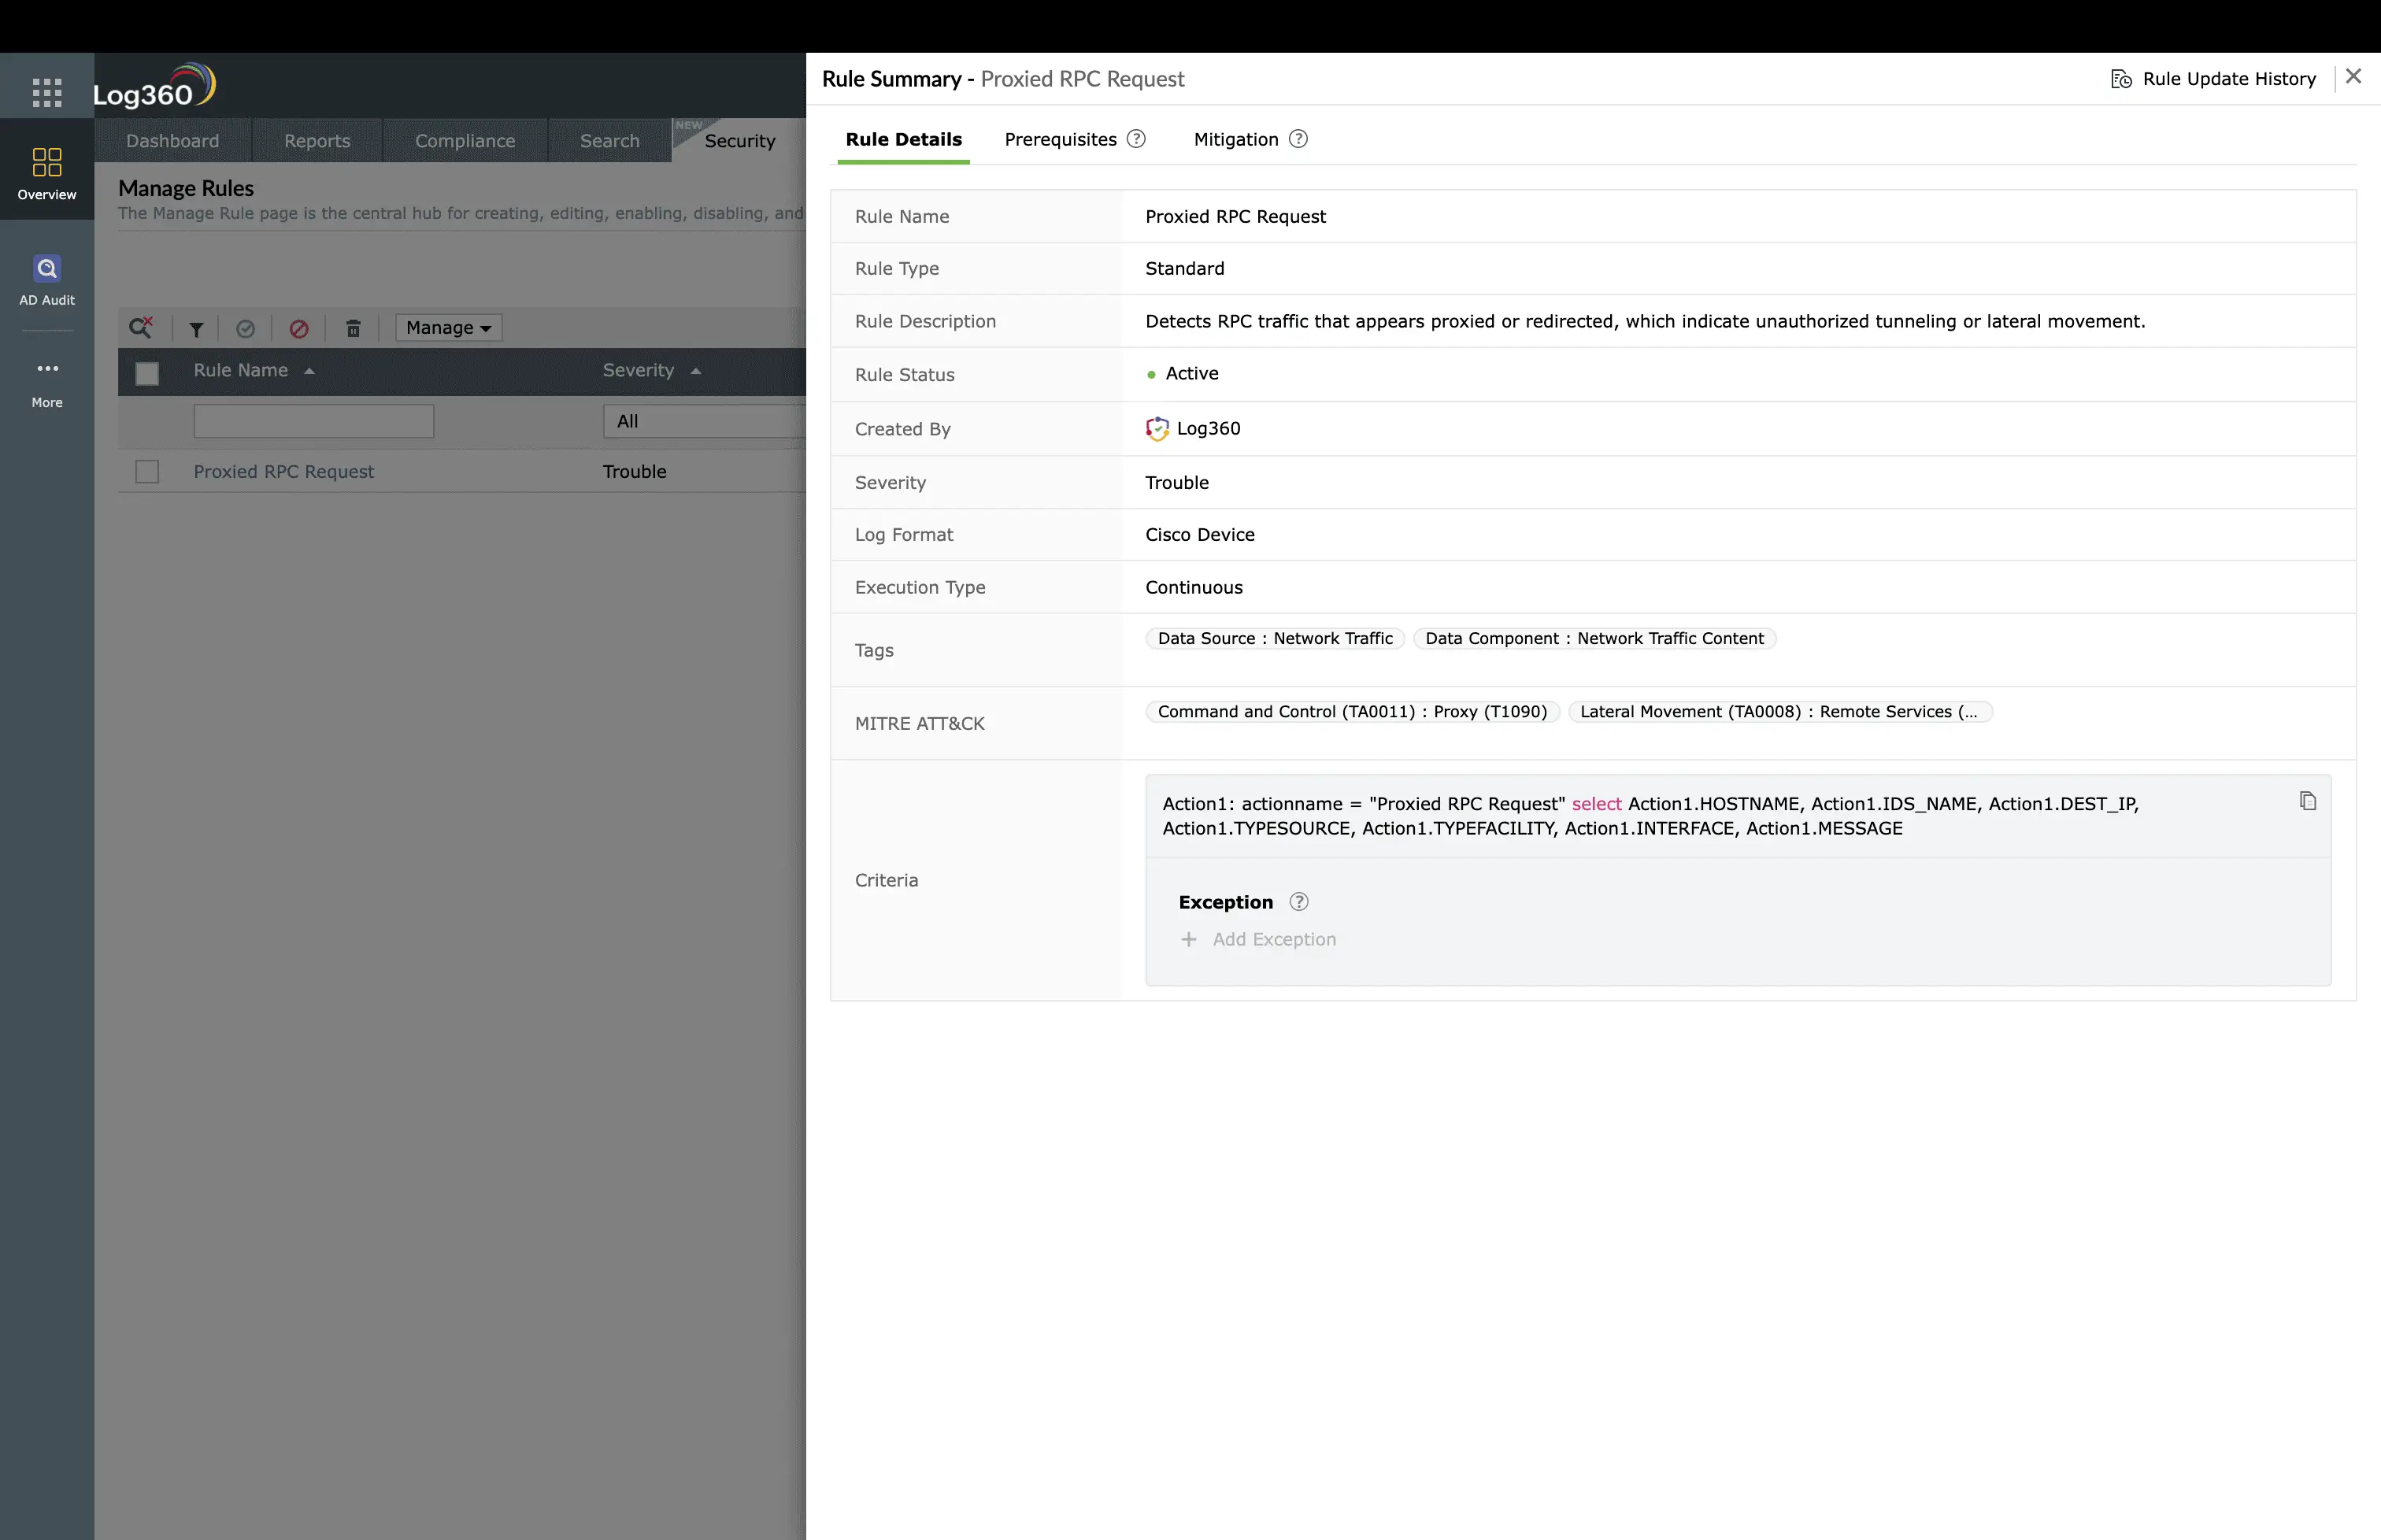Image resolution: width=2381 pixels, height=1540 pixels.
Task: Open the More sidebar menu
Action: click(47, 384)
